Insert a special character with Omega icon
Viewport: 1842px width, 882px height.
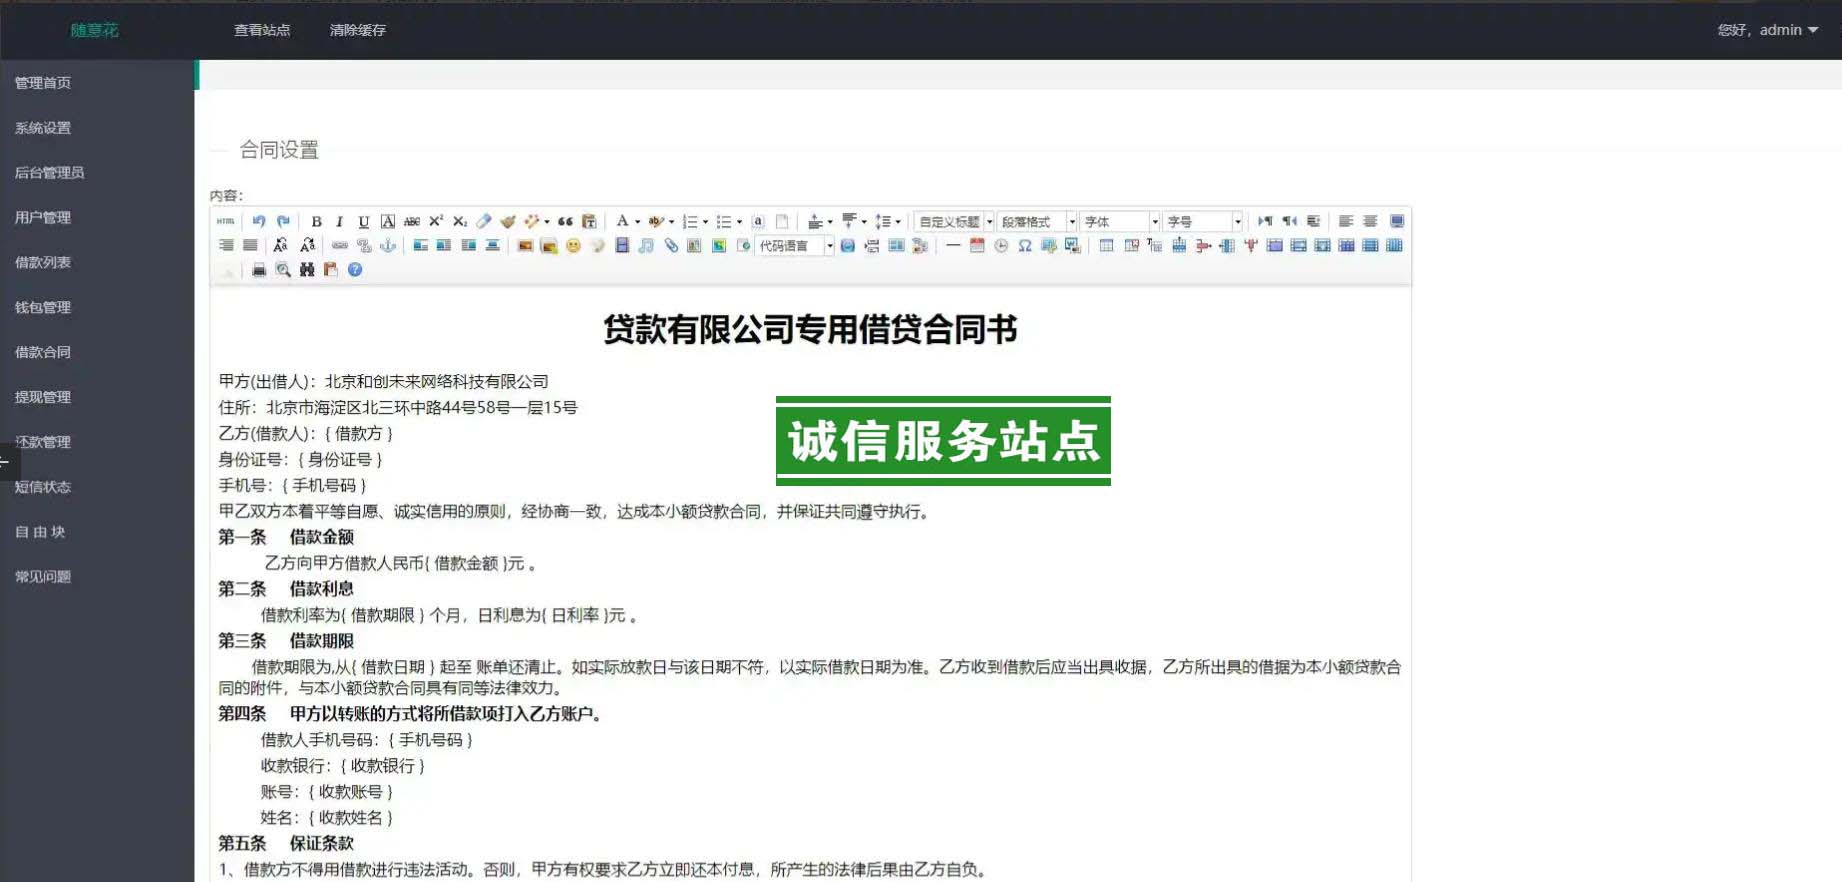(x=1025, y=246)
